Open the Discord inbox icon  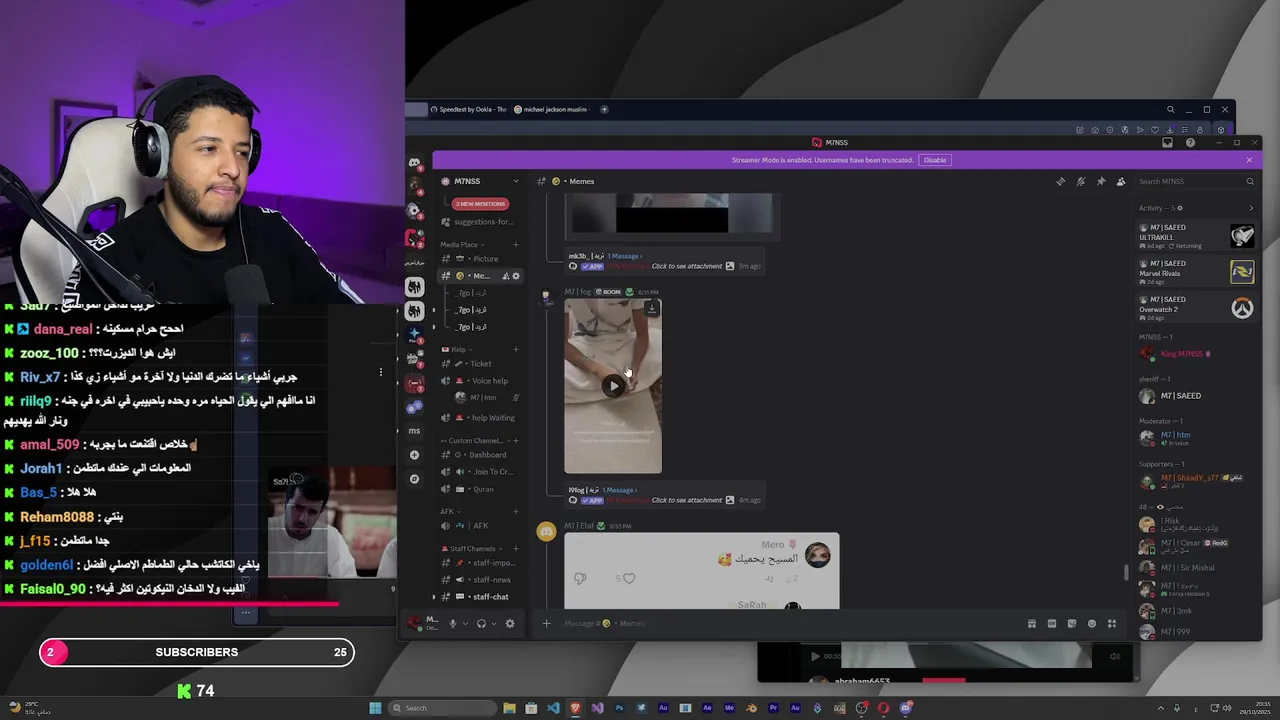point(1167,143)
